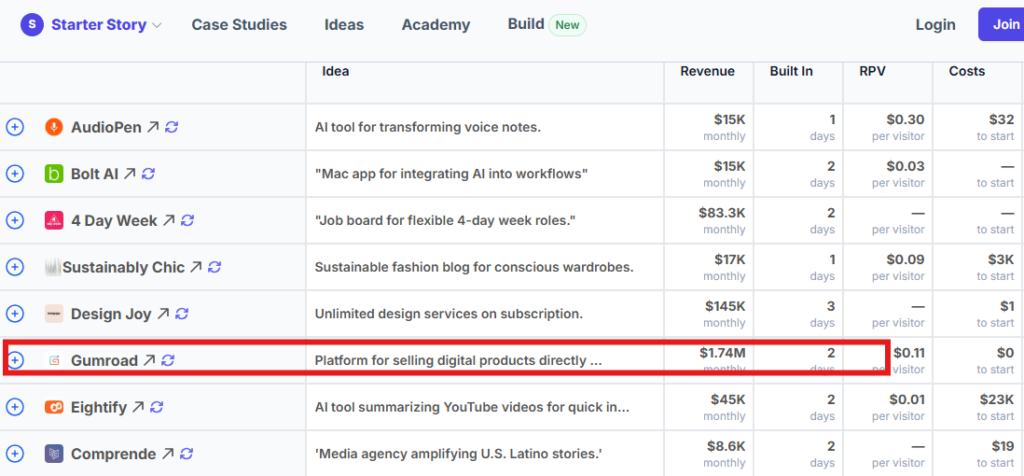Sort by the Costs column header
This screenshot has width=1024, height=476.
click(x=967, y=71)
